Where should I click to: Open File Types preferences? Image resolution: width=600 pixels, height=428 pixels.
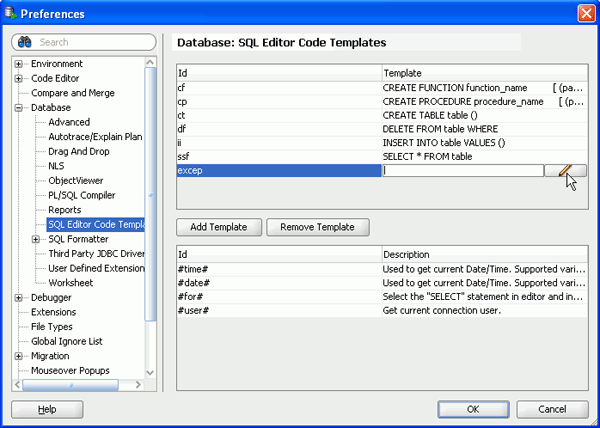(52, 327)
